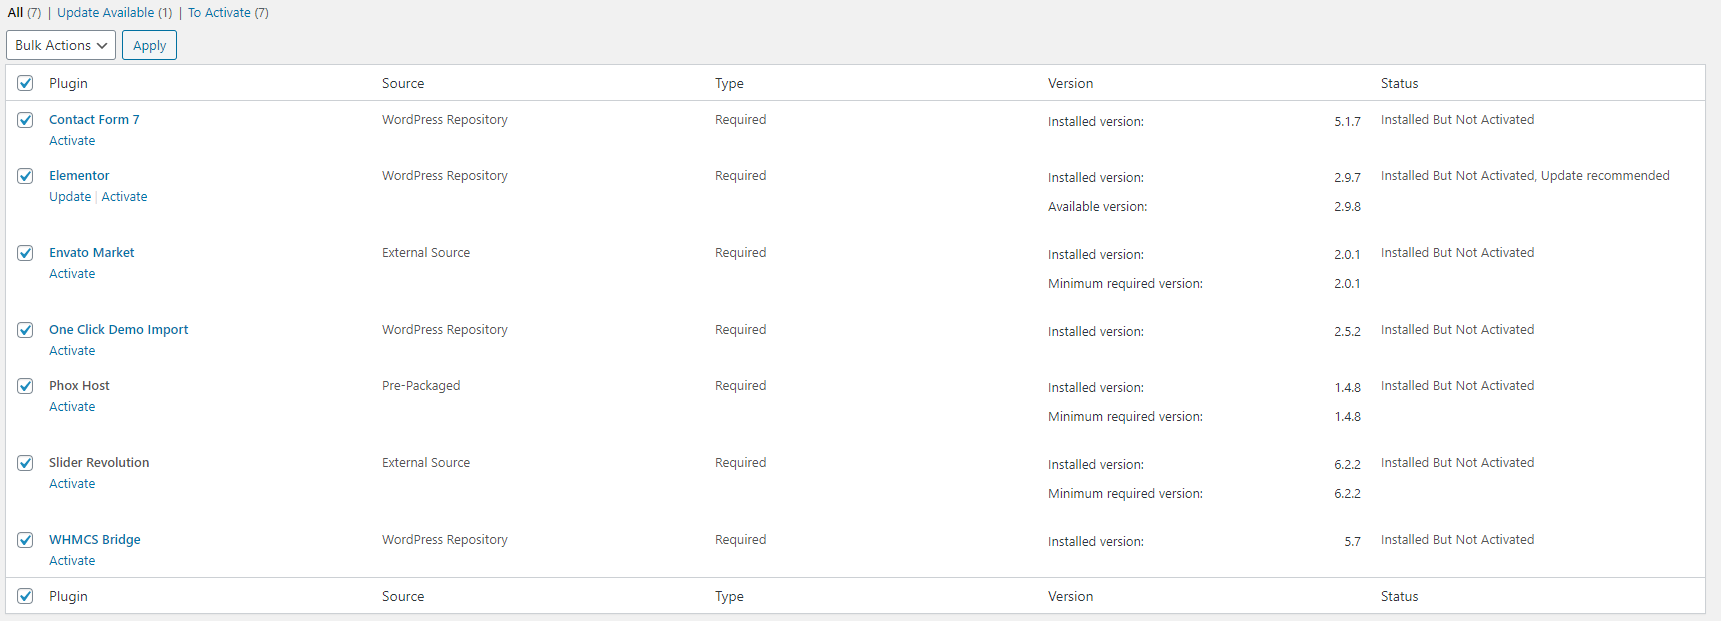Activate the Elementor plugin
Viewport: 1721px width, 621px height.
[124, 197]
